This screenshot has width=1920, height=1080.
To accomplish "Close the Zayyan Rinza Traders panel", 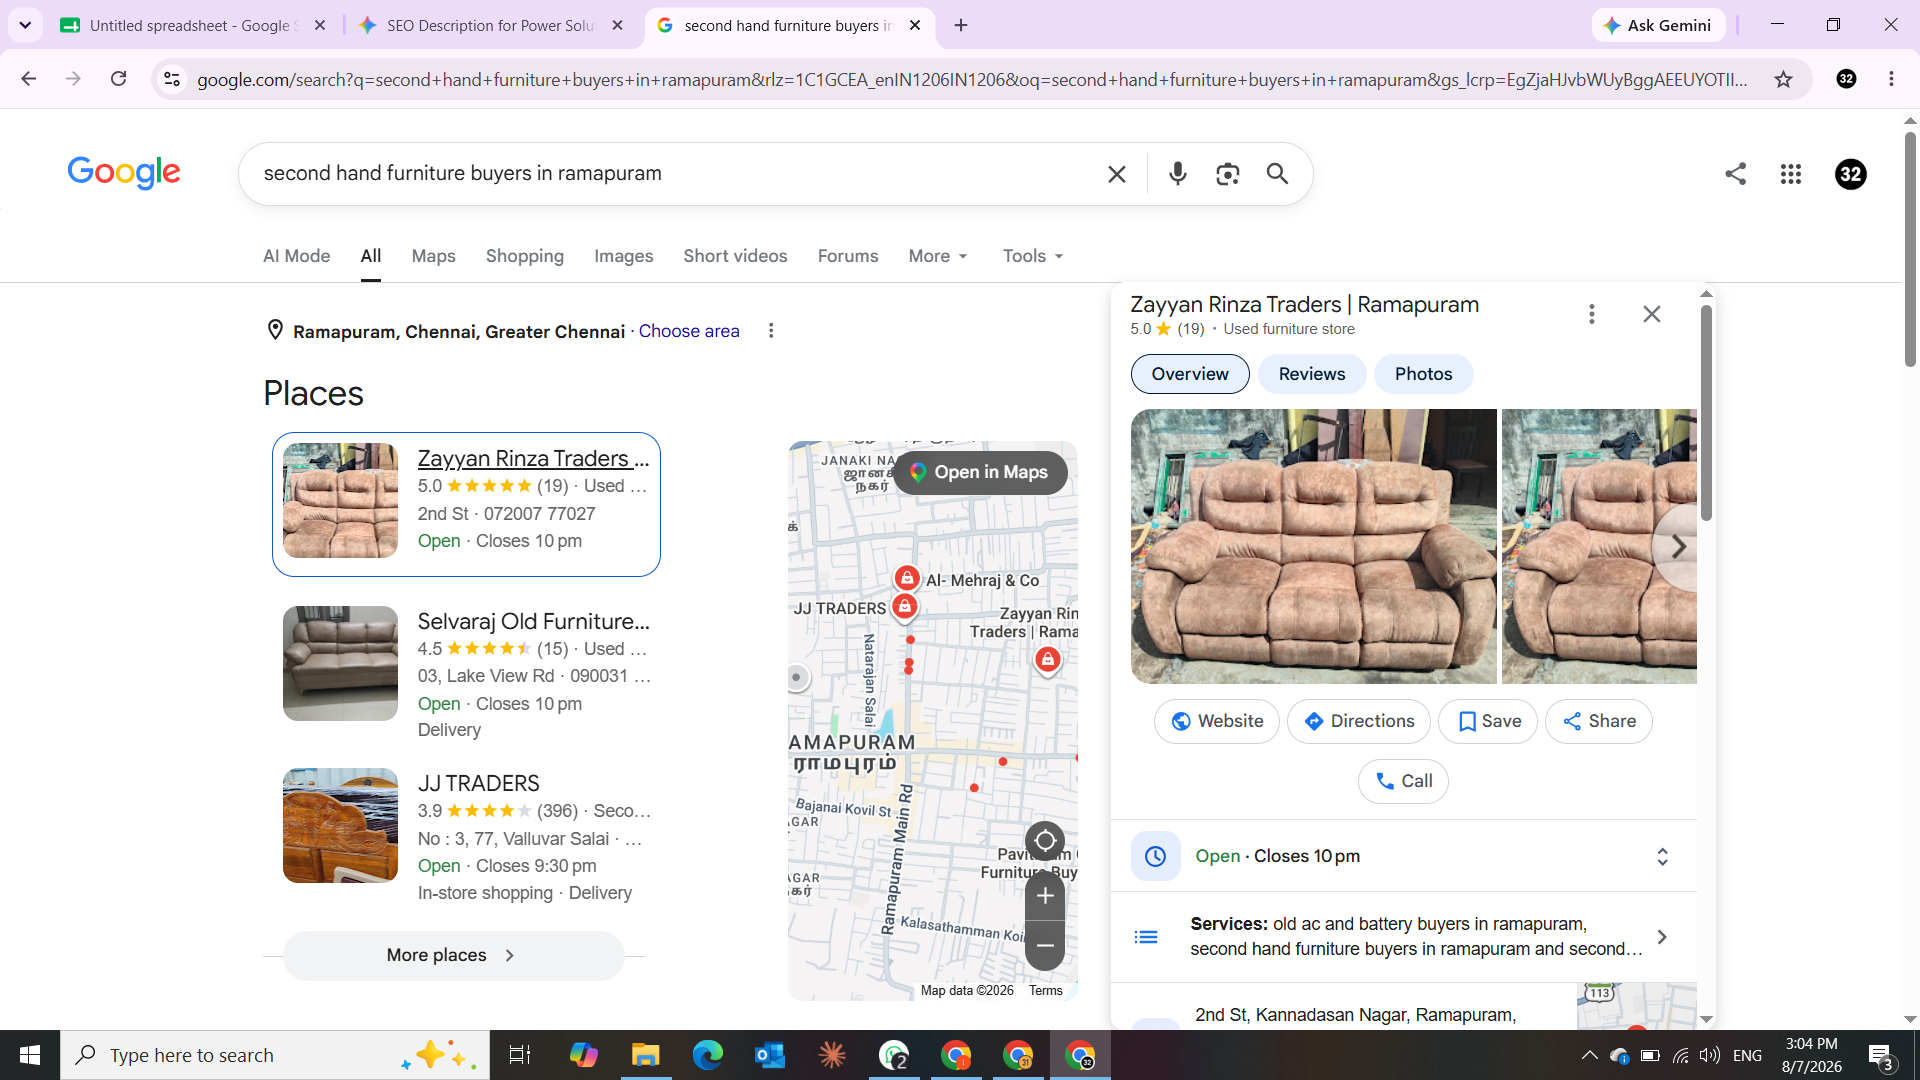I will (1652, 314).
